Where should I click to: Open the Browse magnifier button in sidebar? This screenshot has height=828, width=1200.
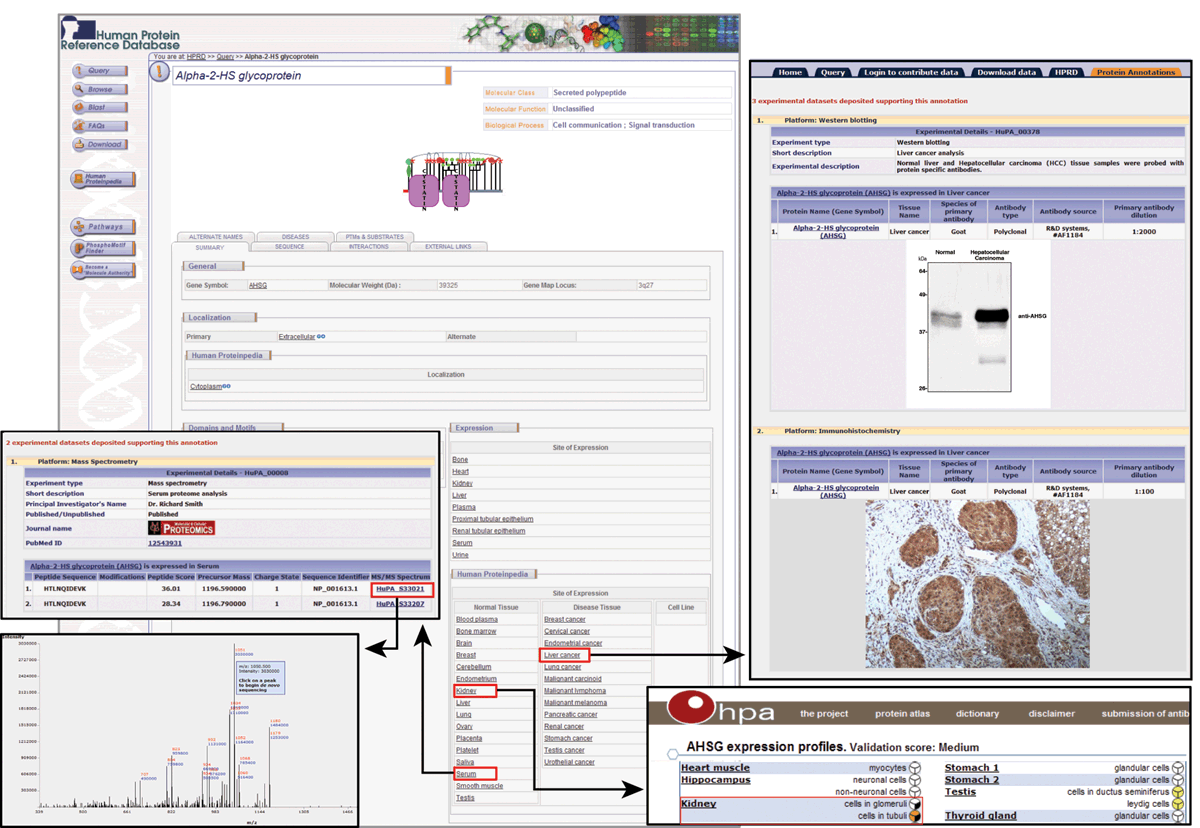point(99,89)
